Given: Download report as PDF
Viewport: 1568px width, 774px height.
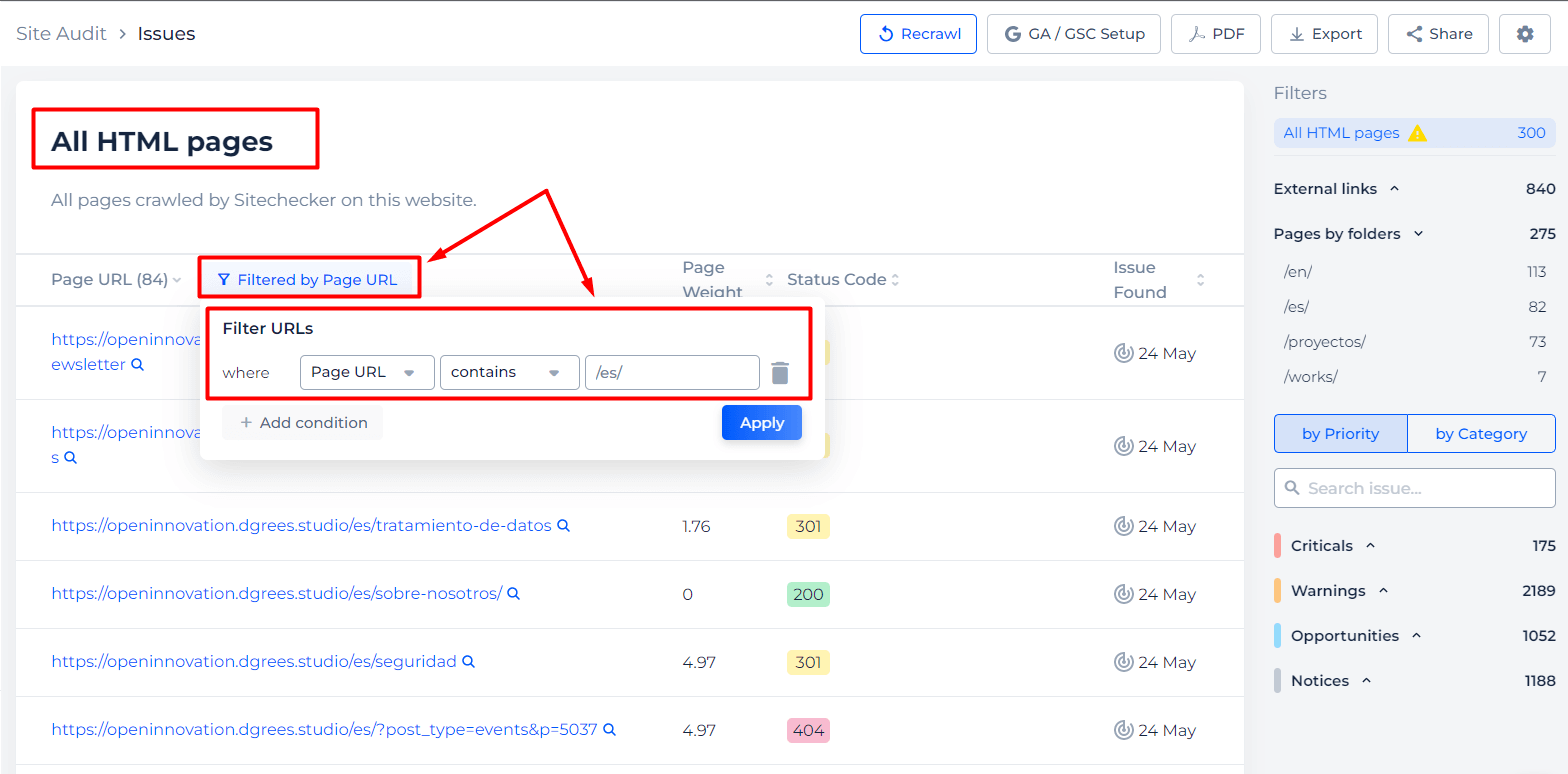Looking at the screenshot, I should pyautogui.click(x=1216, y=34).
